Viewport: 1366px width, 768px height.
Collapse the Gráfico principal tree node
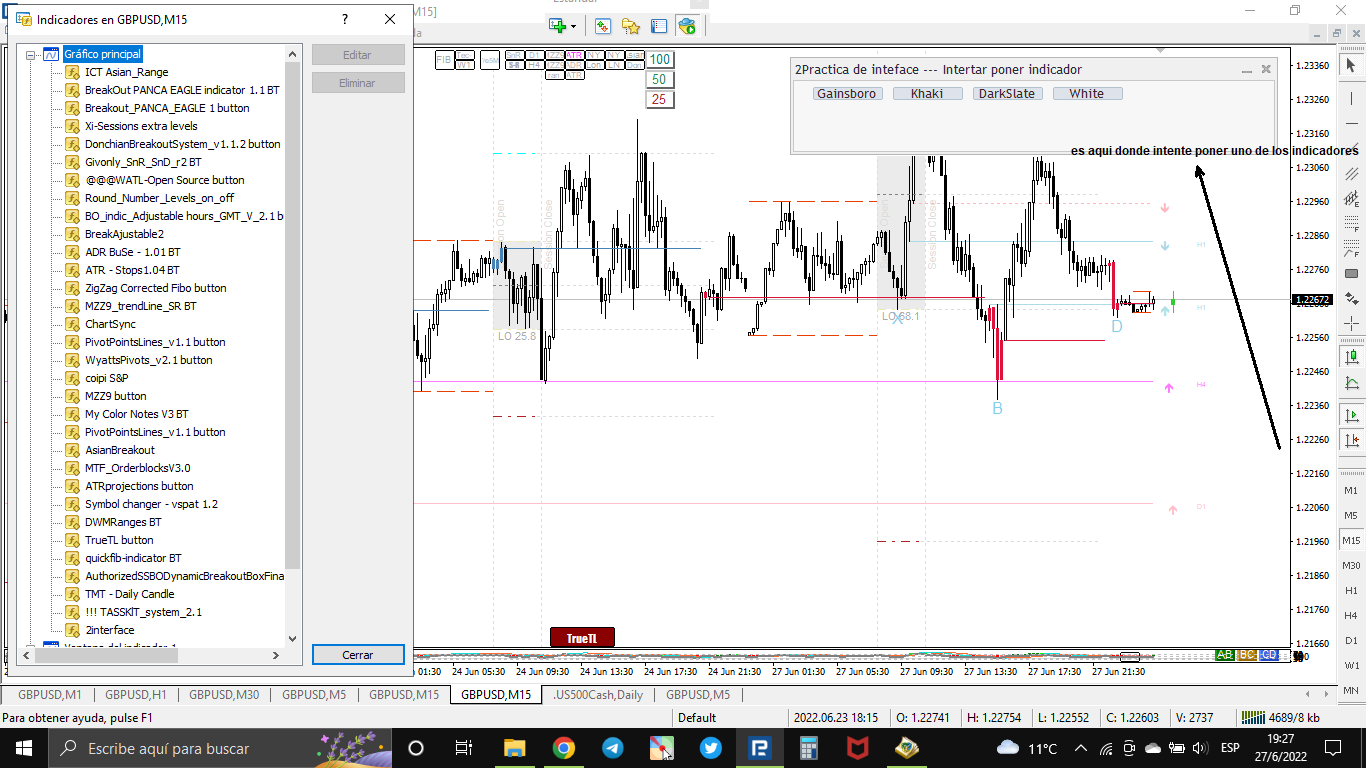click(x=31, y=54)
